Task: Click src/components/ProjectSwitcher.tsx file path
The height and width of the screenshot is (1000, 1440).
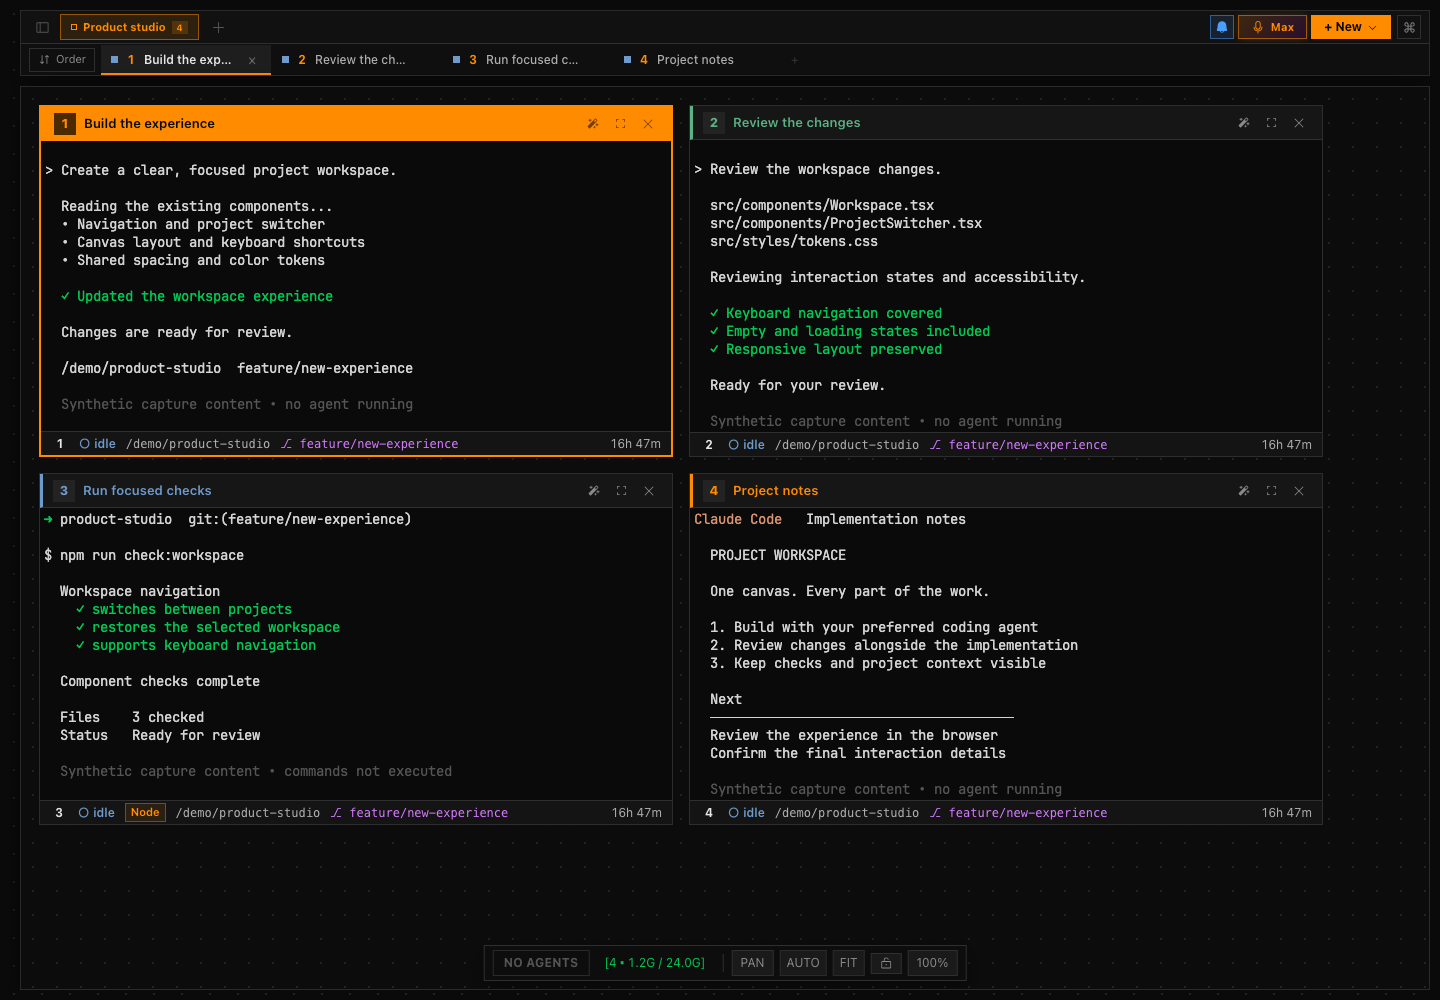Action: pyautogui.click(x=846, y=224)
